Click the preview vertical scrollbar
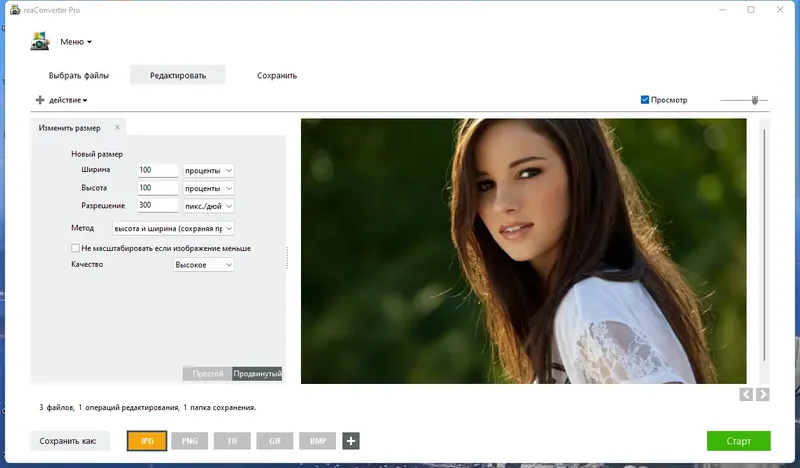800x468 pixels. point(764,245)
